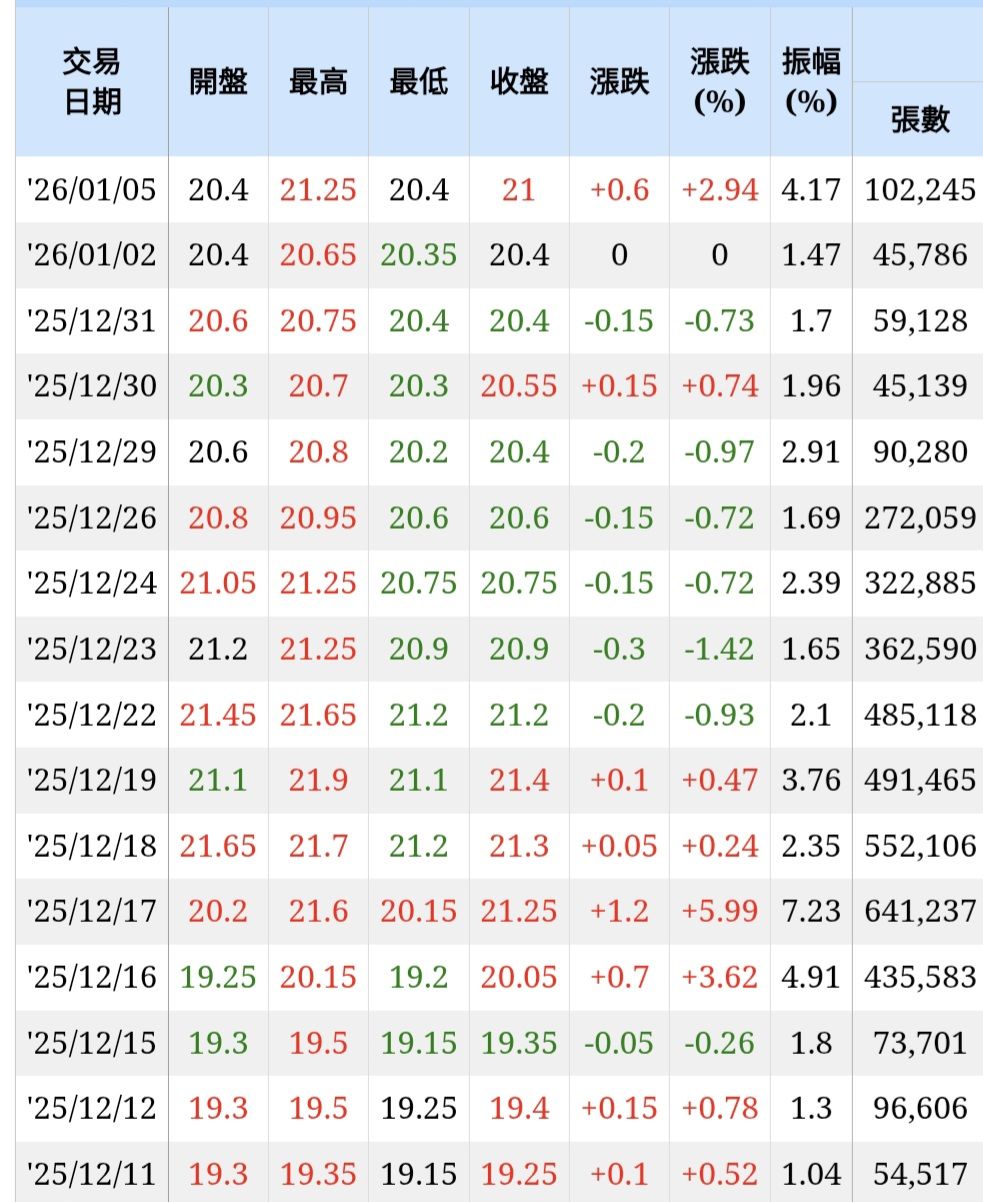This screenshot has width=983, height=1202.
Task: Select the 最低 column header
Action: (x=418, y=82)
